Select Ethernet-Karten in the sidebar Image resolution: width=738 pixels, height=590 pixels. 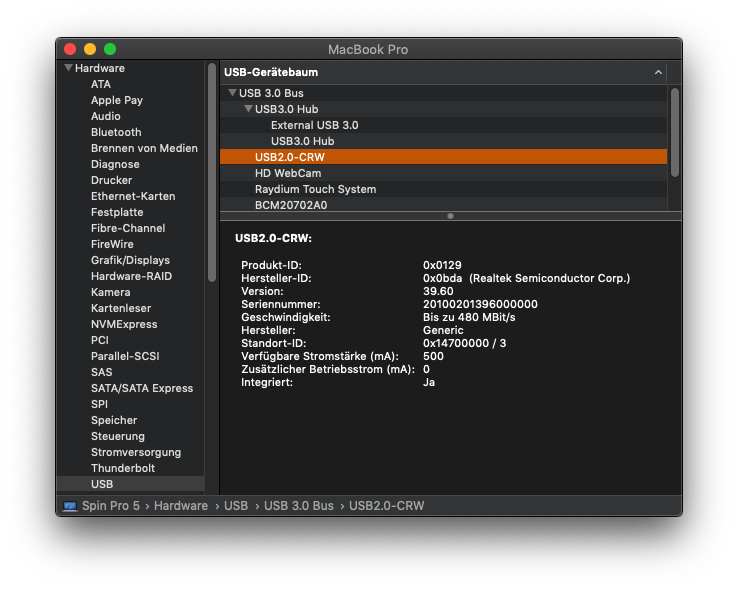(x=133, y=196)
